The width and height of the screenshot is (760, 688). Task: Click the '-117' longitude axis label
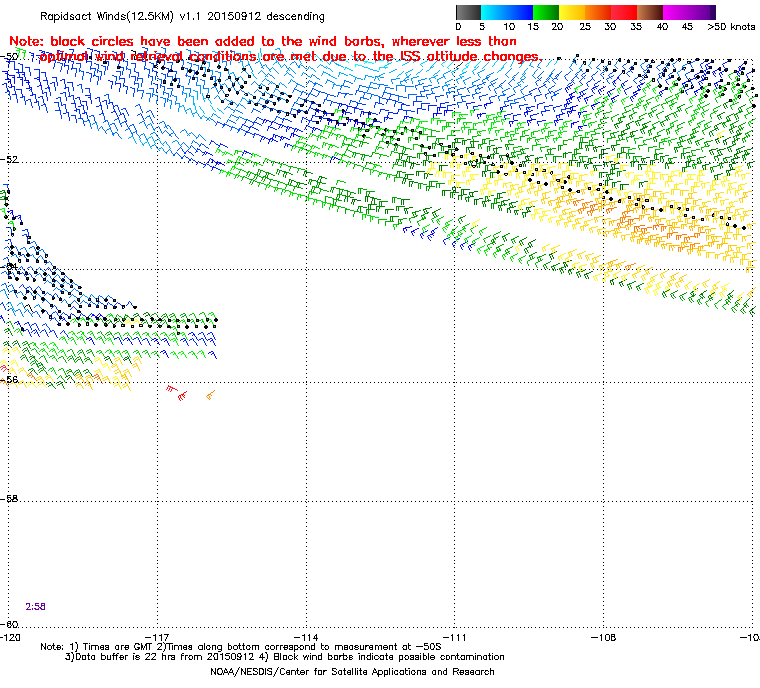coord(158,637)
